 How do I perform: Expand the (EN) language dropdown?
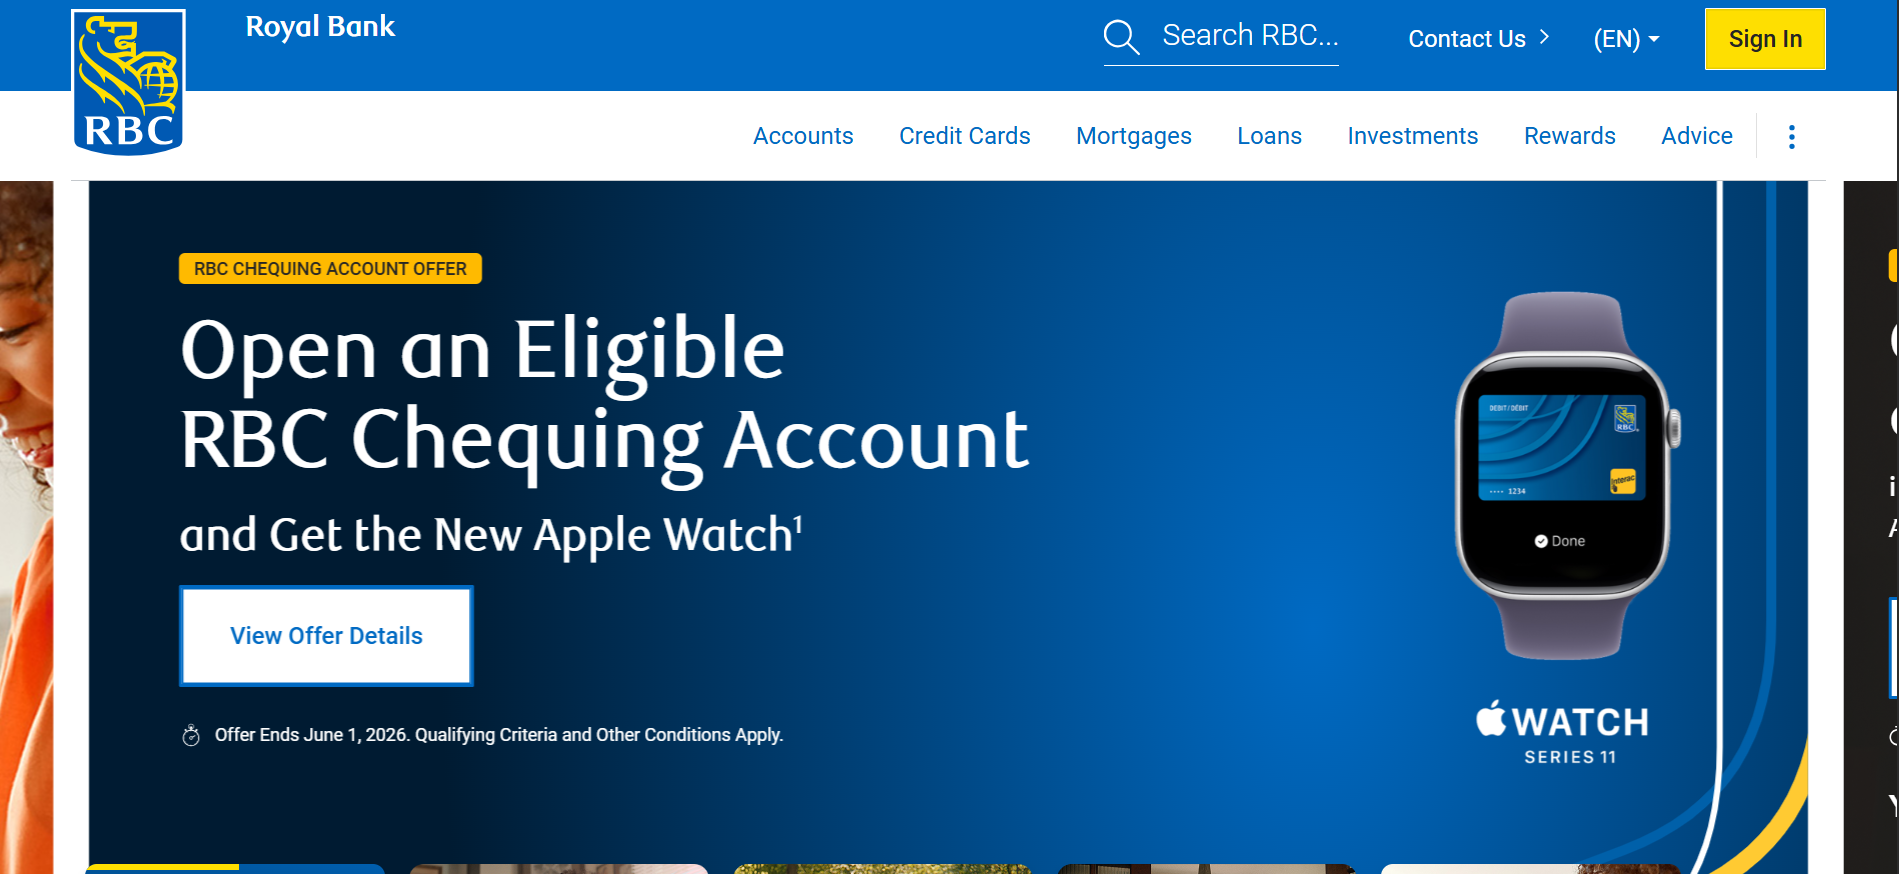click(x=1626, y=39)
